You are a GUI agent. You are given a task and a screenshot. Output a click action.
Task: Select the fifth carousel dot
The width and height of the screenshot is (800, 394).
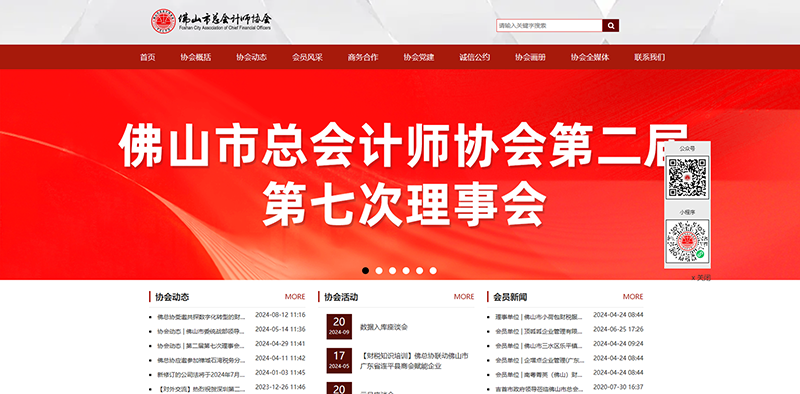(419, 270)
